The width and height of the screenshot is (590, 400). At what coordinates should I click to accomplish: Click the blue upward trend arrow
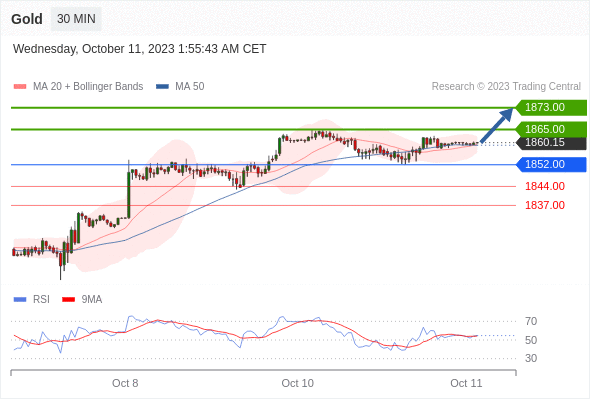pyautogui.click(x=497, y=125)
